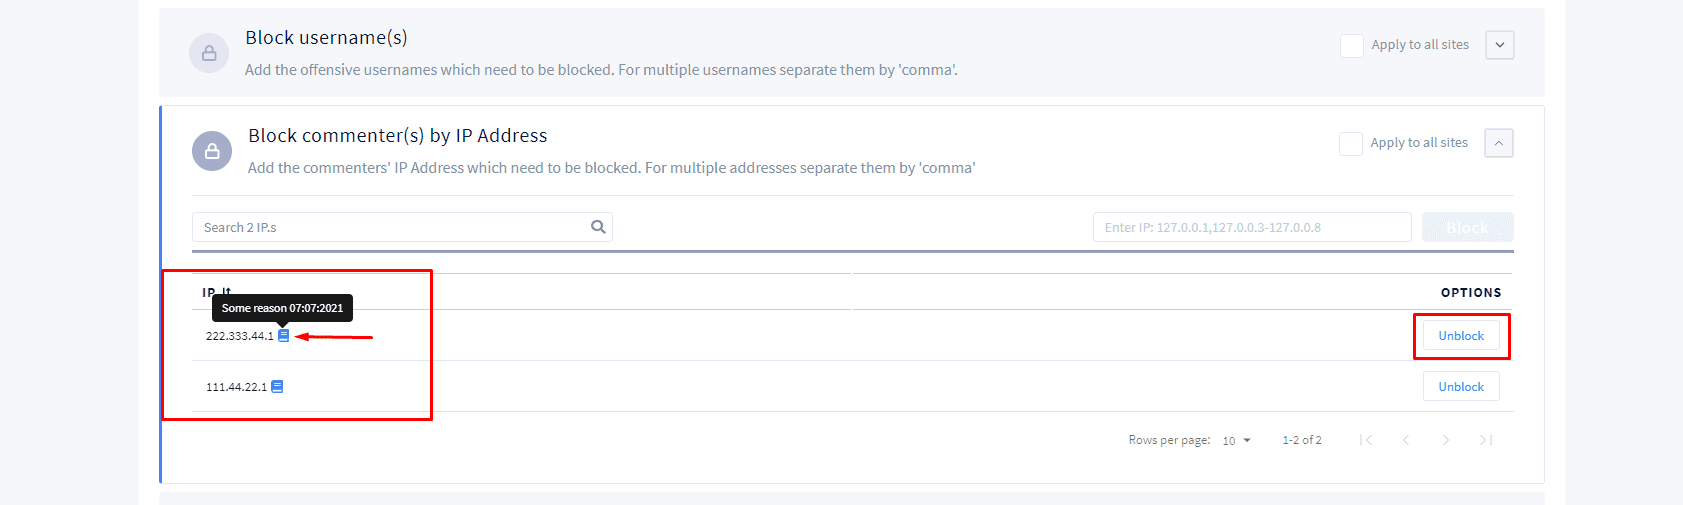
Task: Click the note icon beside 111.44.22.1
Action: [277, 387]
